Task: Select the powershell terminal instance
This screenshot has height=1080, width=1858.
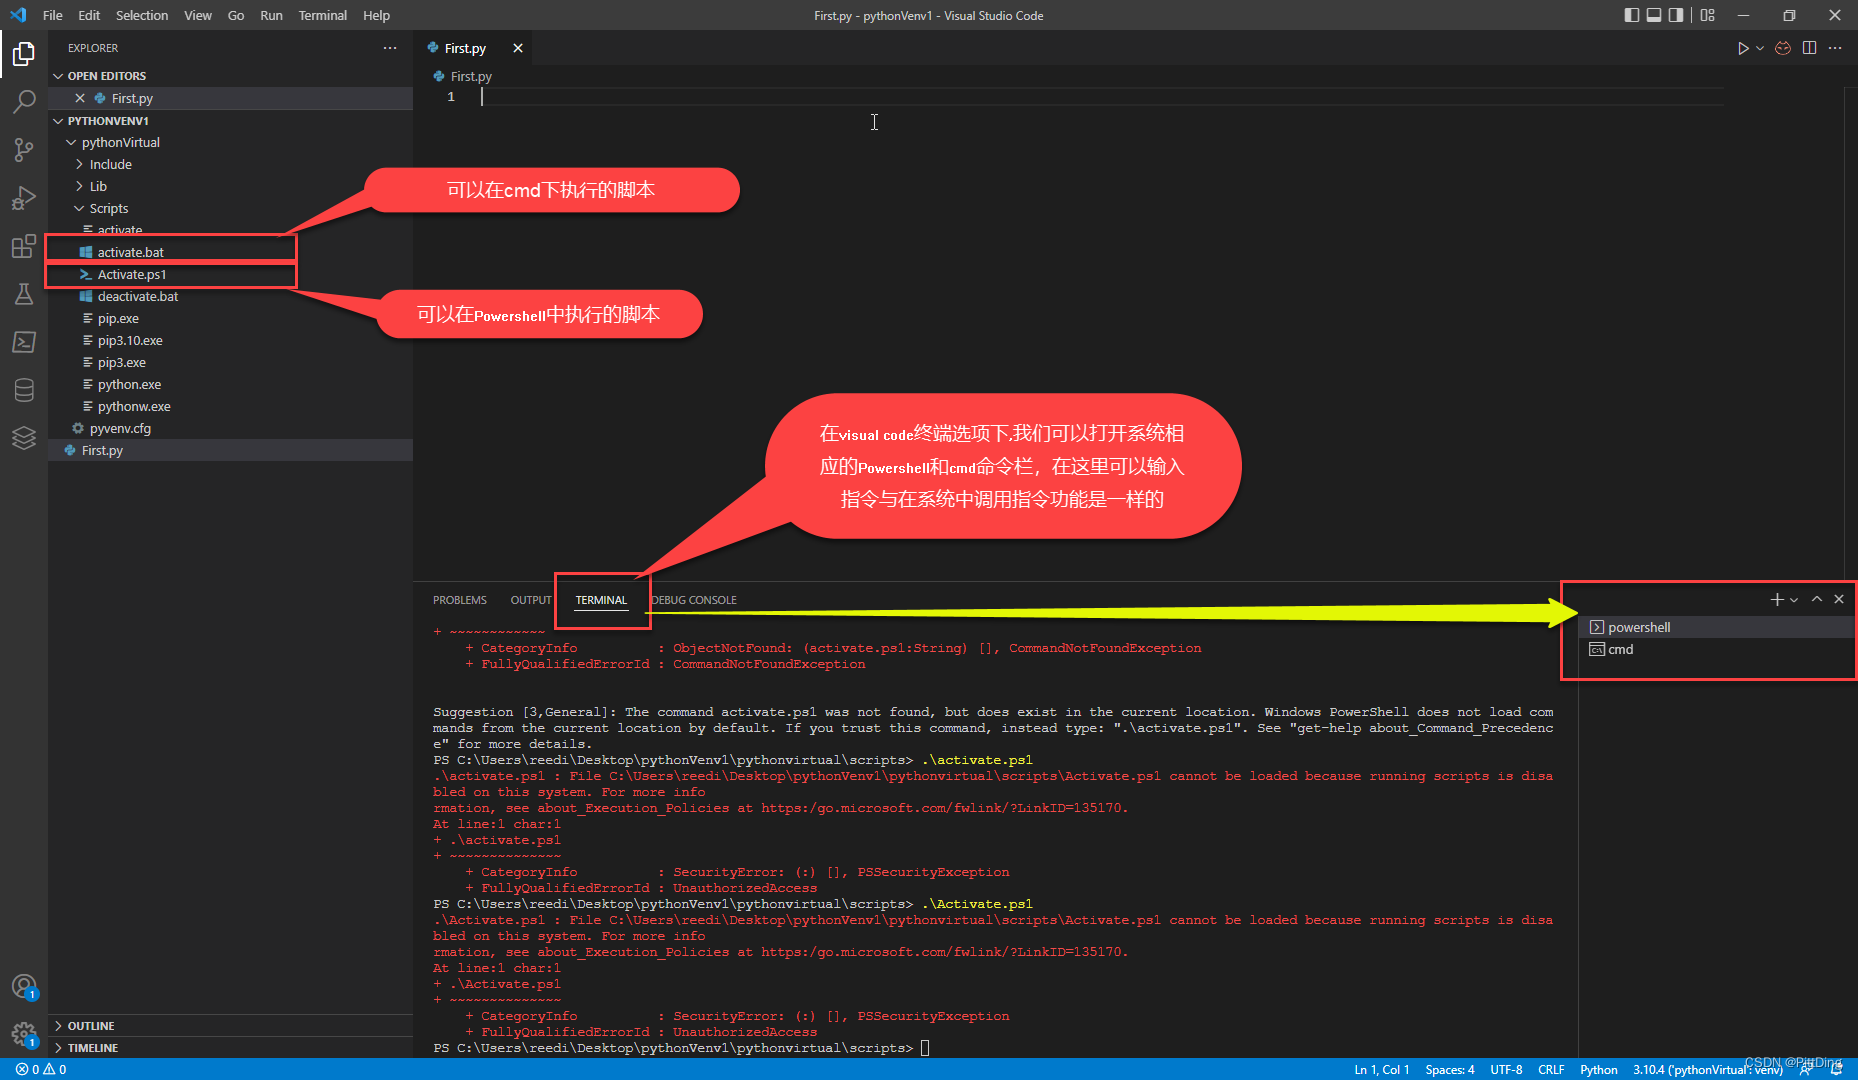Action: pos(1716,627)
